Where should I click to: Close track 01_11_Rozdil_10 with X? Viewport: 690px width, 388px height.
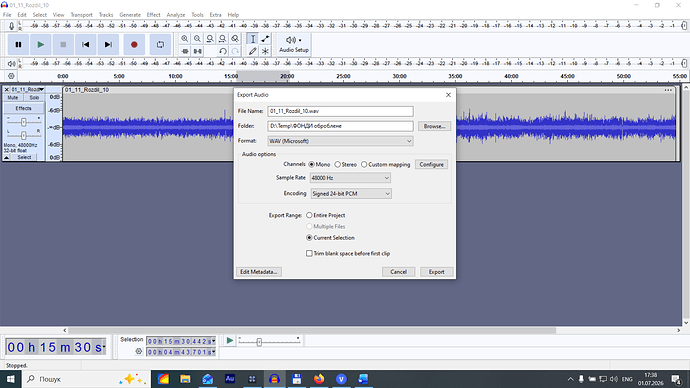coord(7,90)
